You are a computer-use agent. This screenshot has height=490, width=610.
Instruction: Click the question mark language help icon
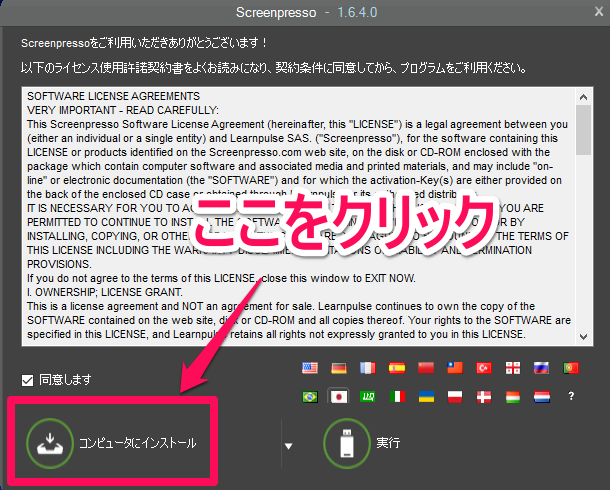tap(571, 396)
